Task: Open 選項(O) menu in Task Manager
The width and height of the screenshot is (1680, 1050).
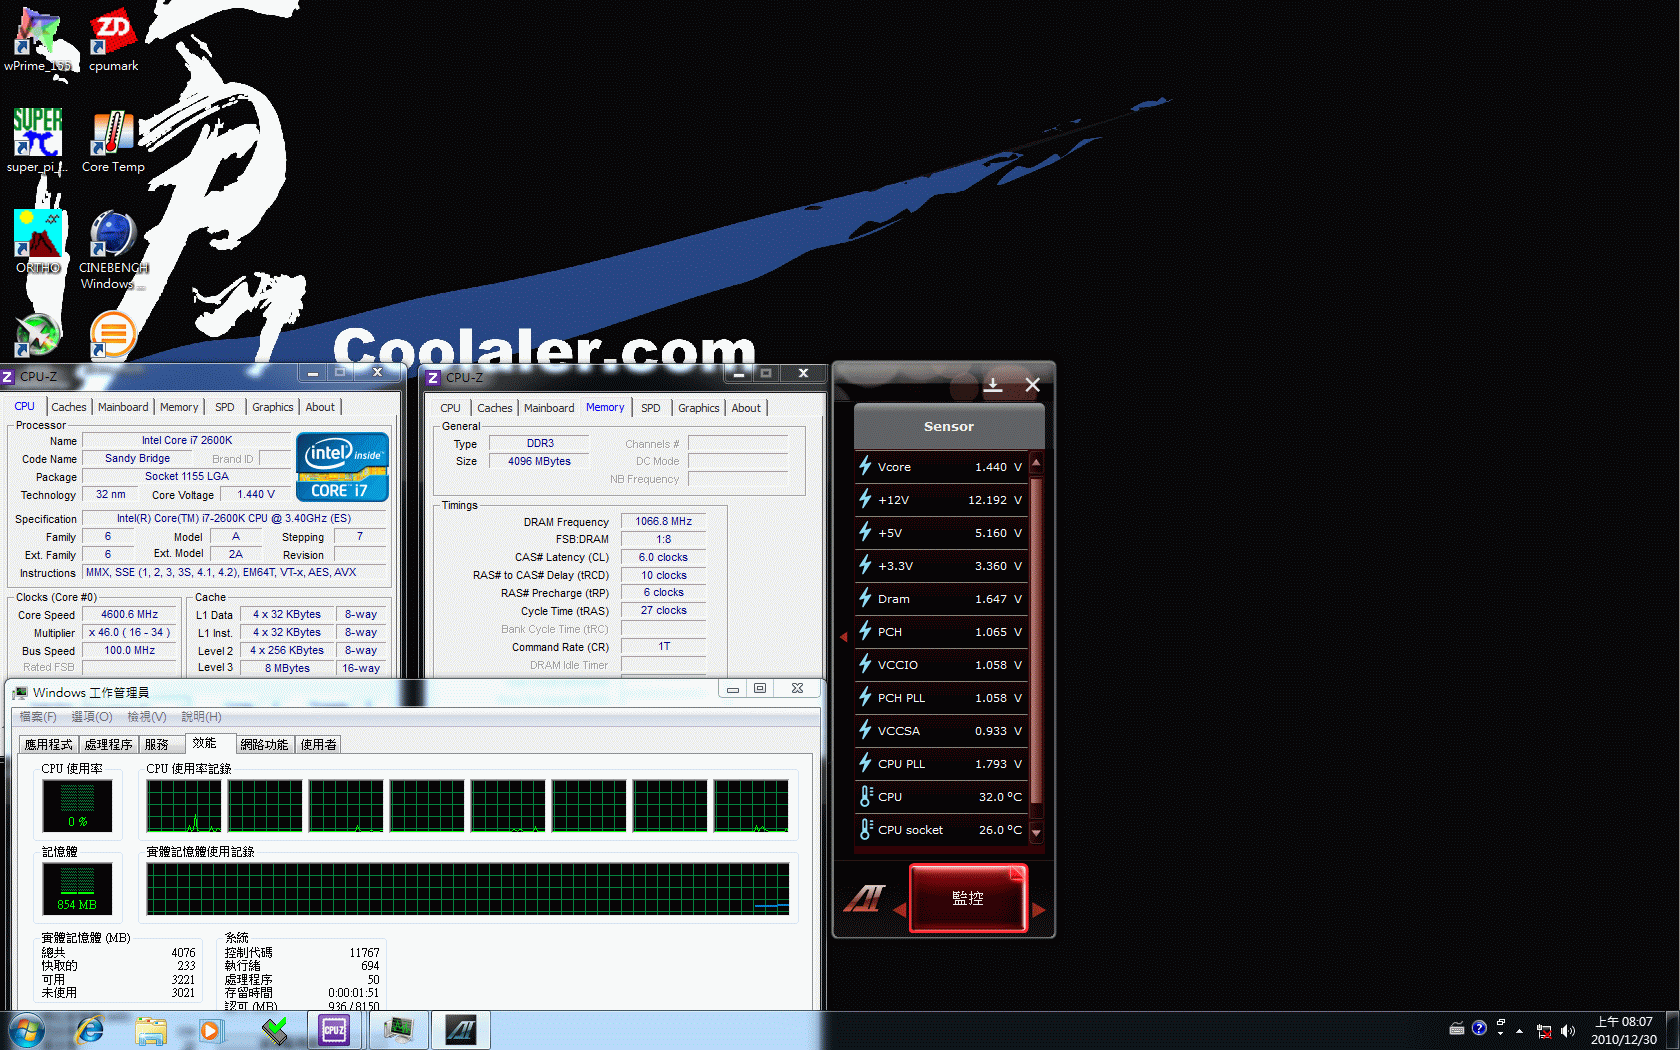Action: click(x=92, y=717)
